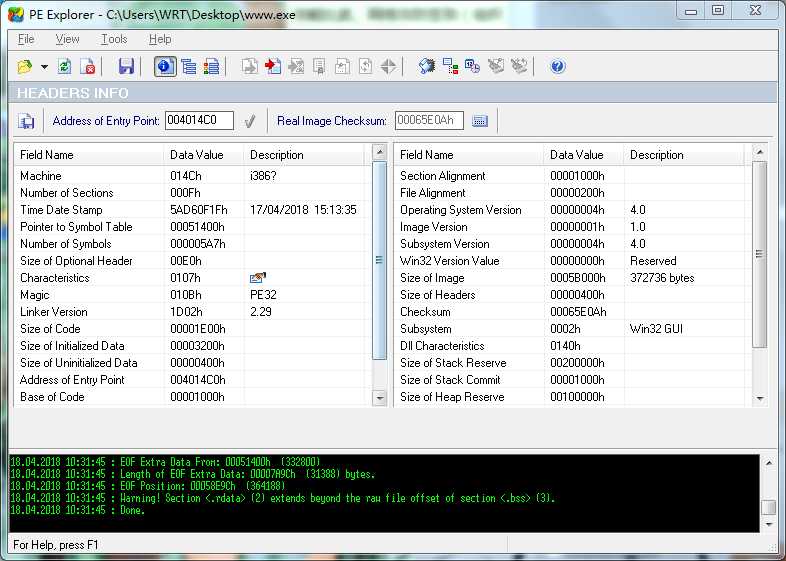The height and width of the screenshot is (561, 786).
Task: Click the grayed Export viewer icon
Action: [250, 66]
